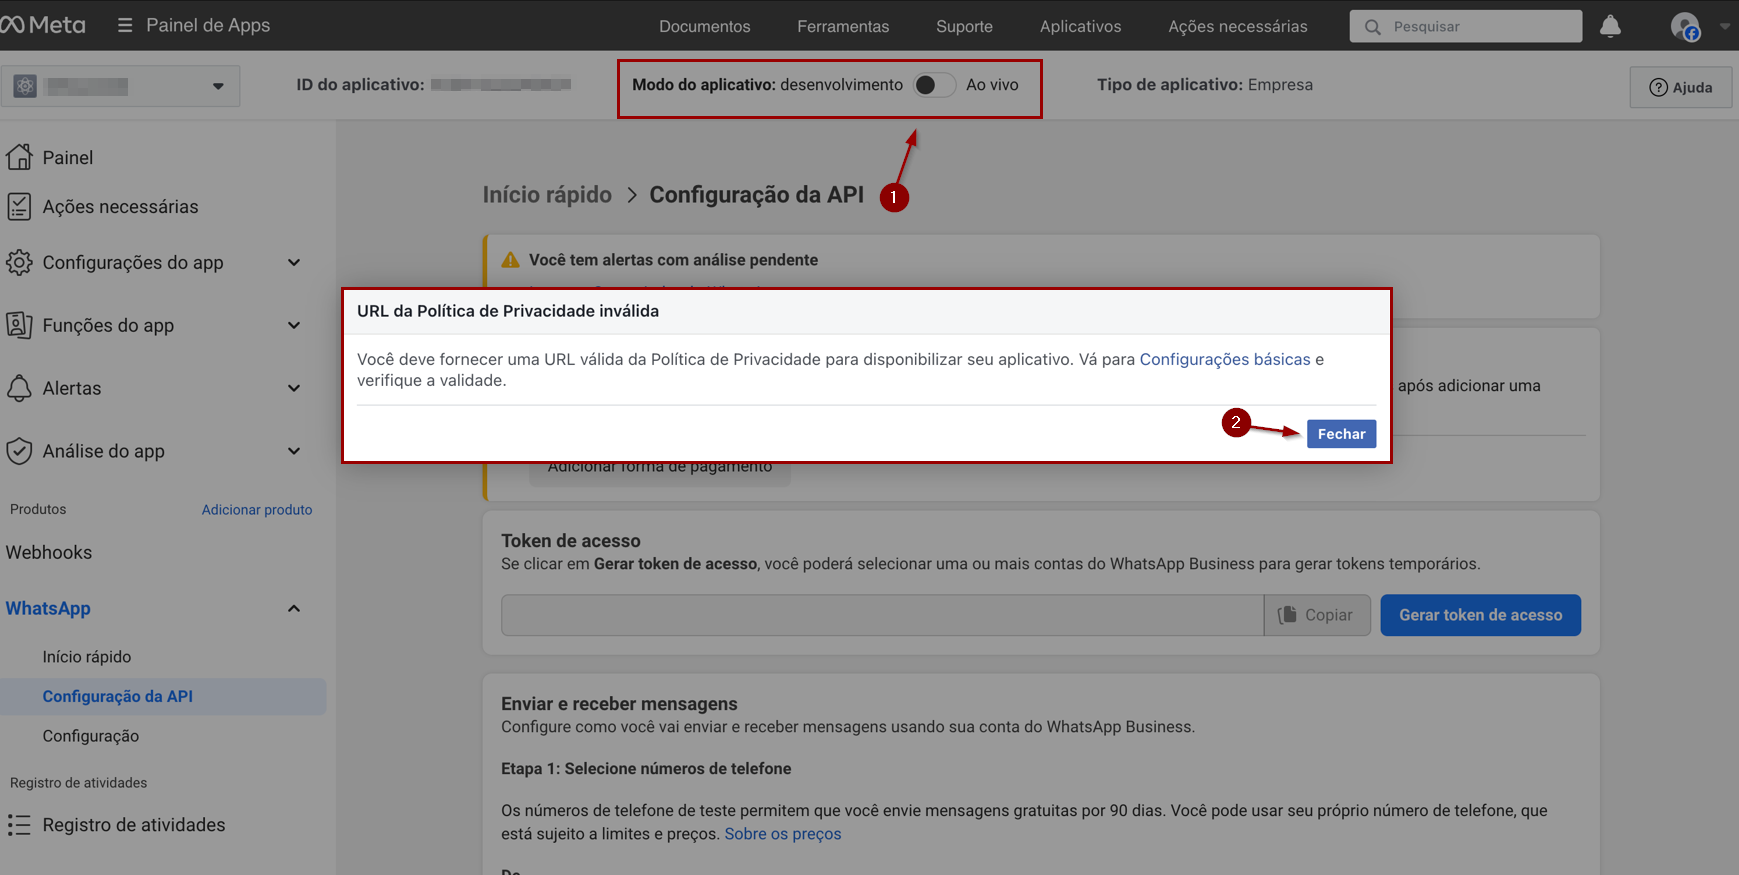Viewport: 1739px width, 875px height.
Task: Expand the Funções do app section
Action: 294,326
